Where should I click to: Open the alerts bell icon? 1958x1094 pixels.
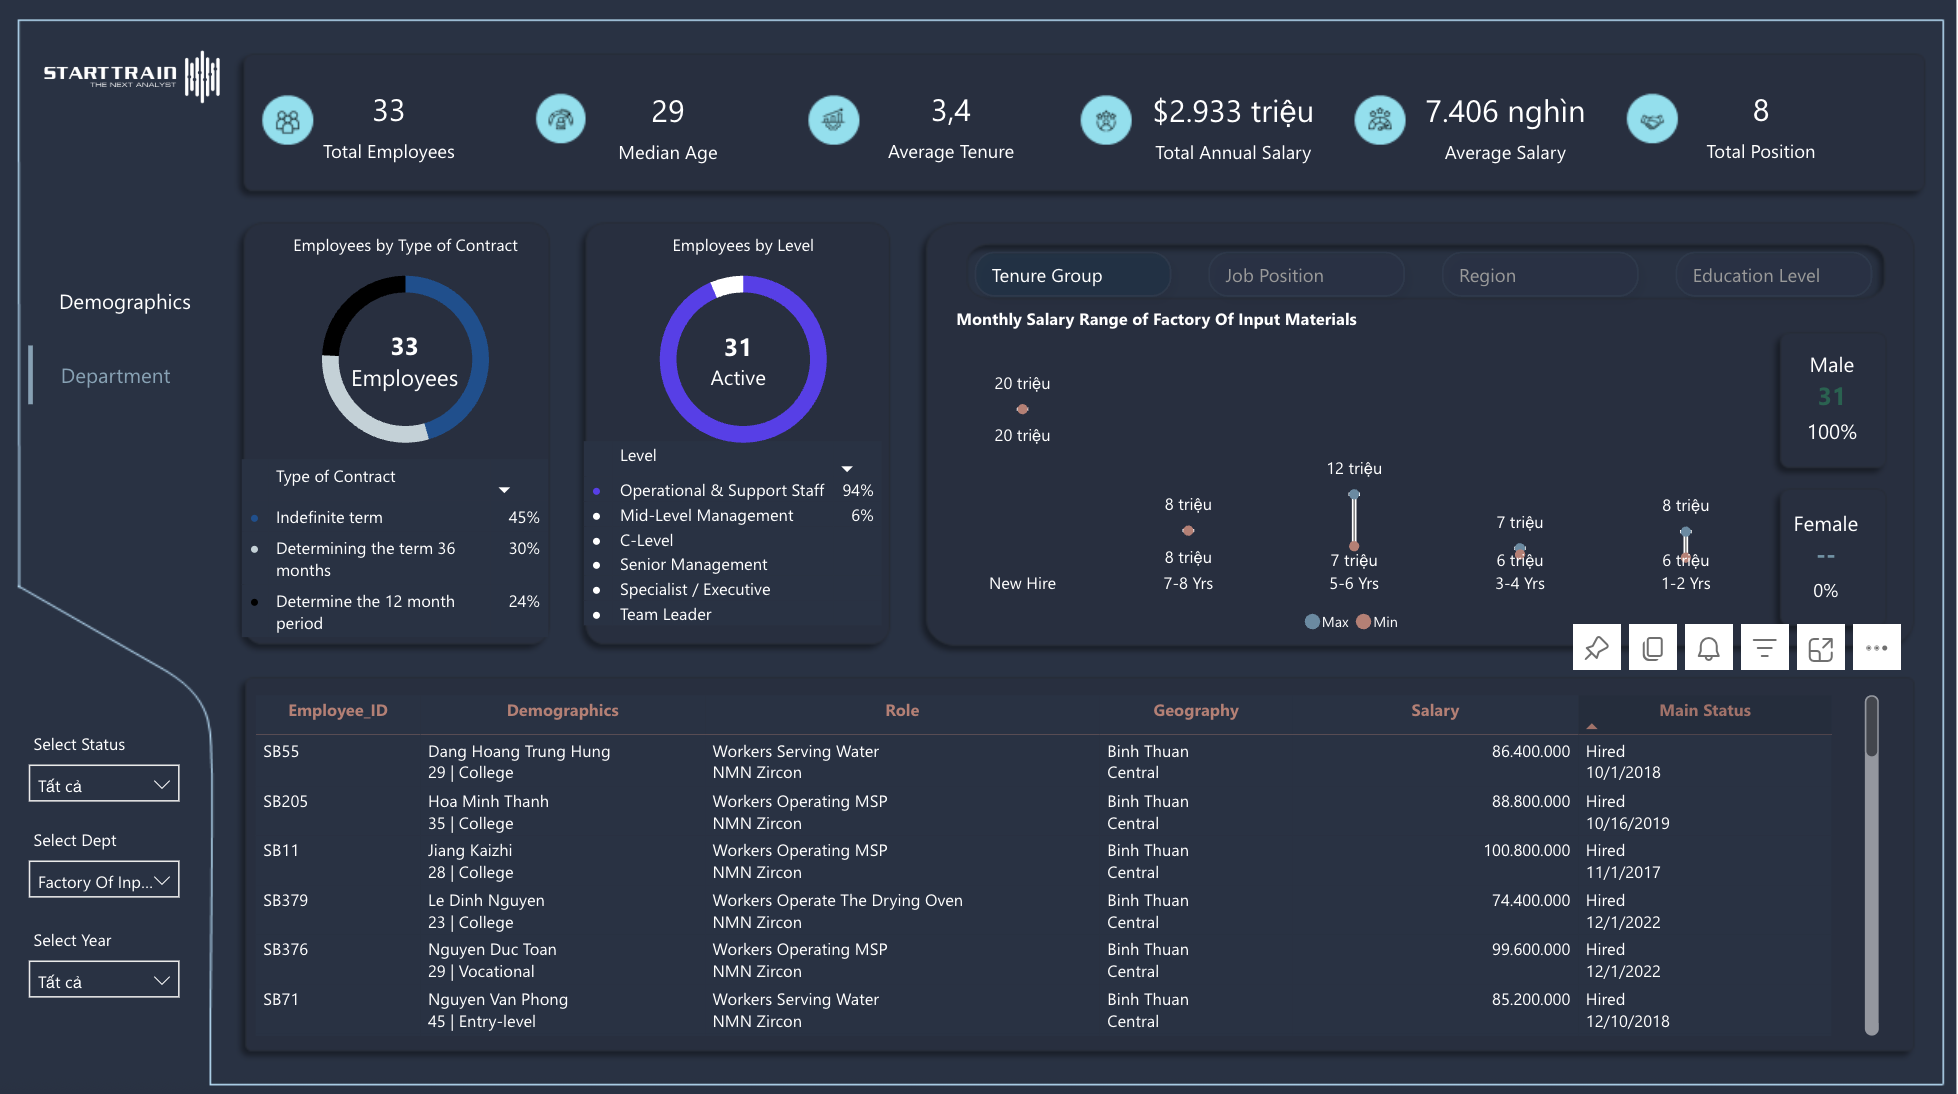click(x=1709, y=647)
